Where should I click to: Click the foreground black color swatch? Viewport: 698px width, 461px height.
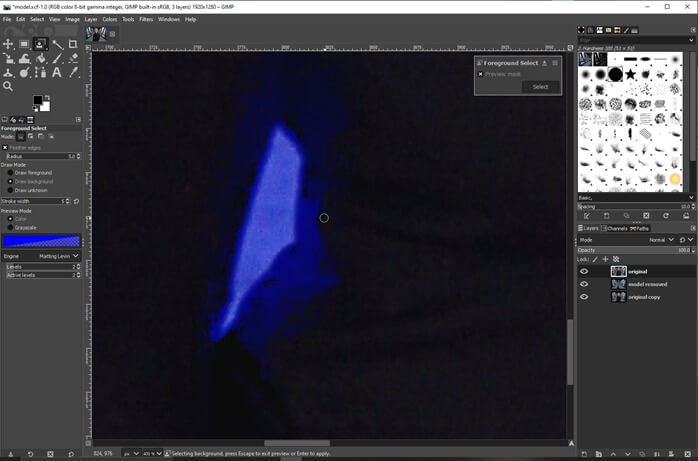[37, 100]
